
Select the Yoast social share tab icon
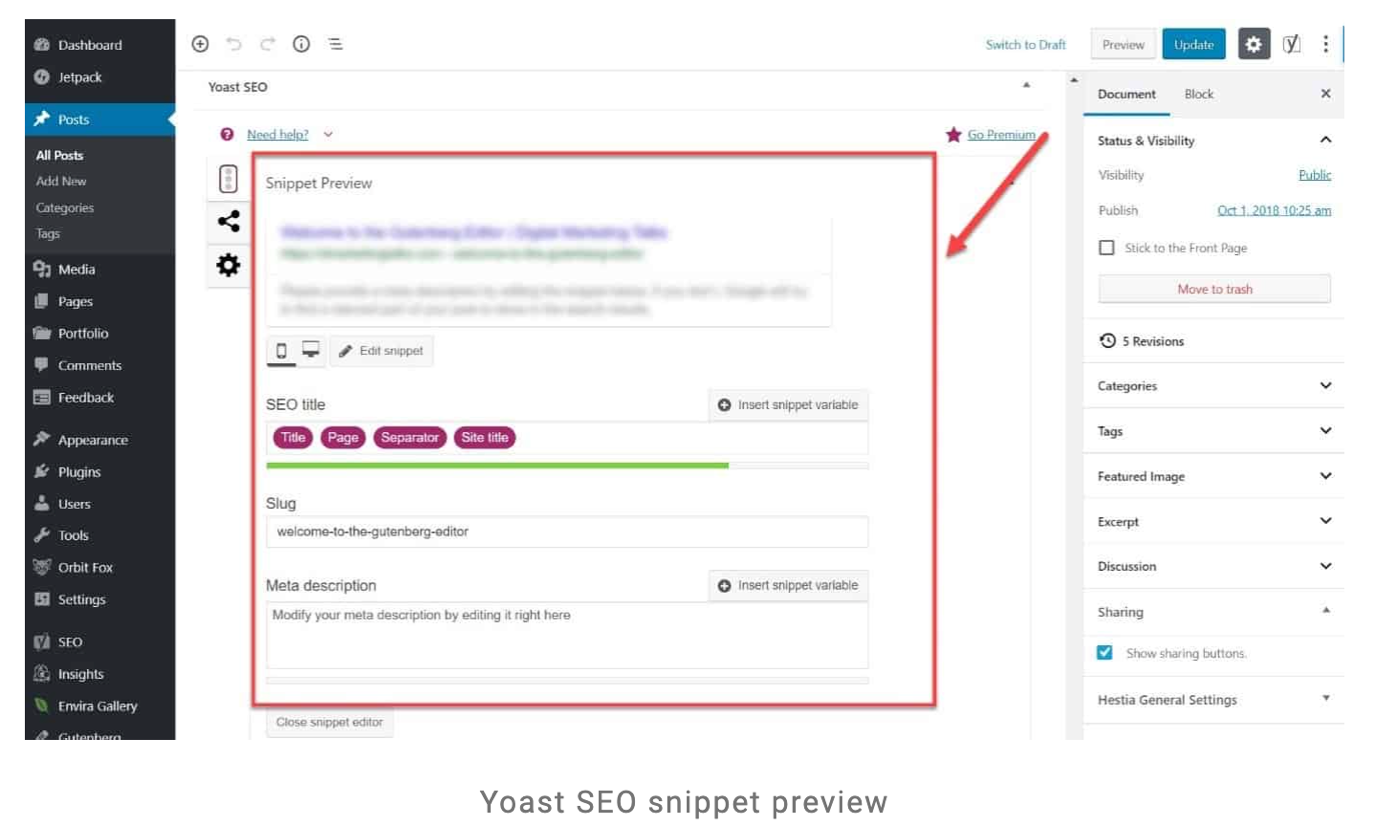click(228, 222)
